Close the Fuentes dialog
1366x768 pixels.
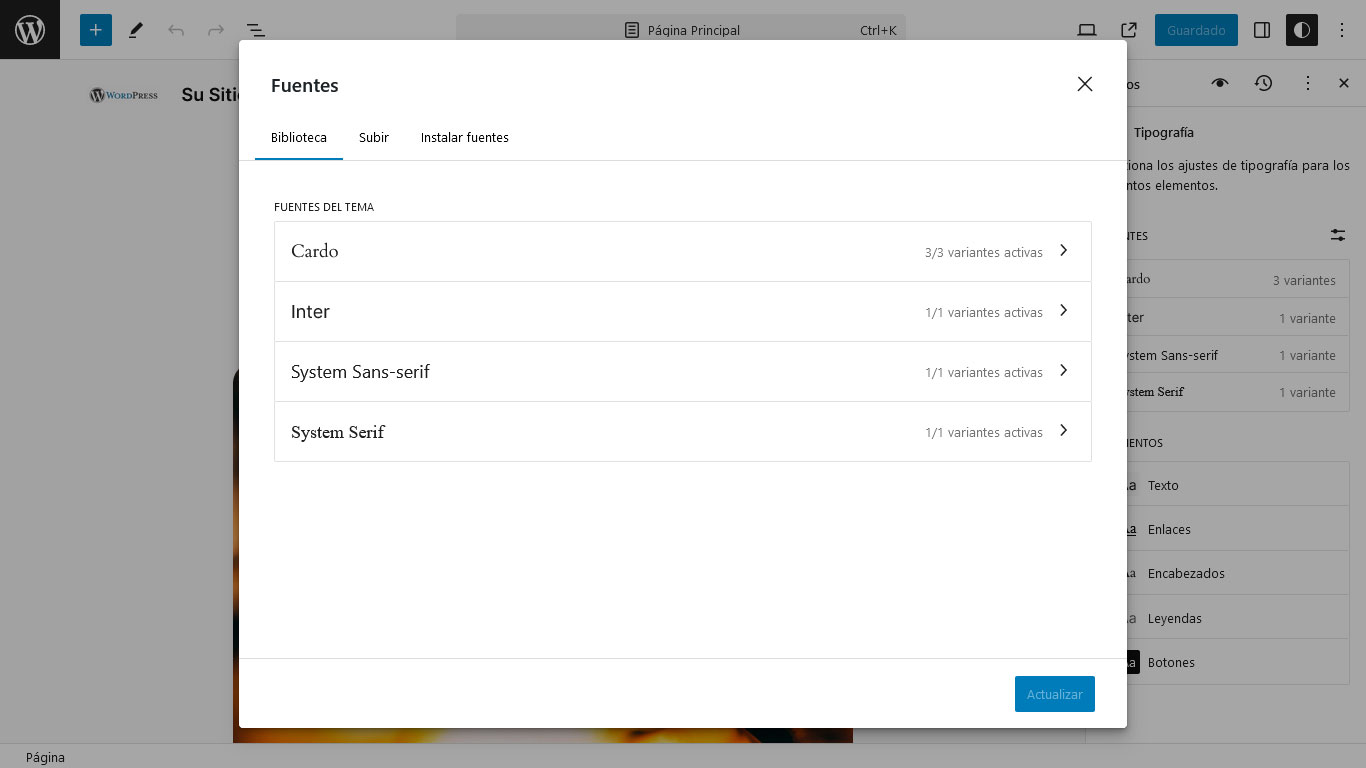1085,85
